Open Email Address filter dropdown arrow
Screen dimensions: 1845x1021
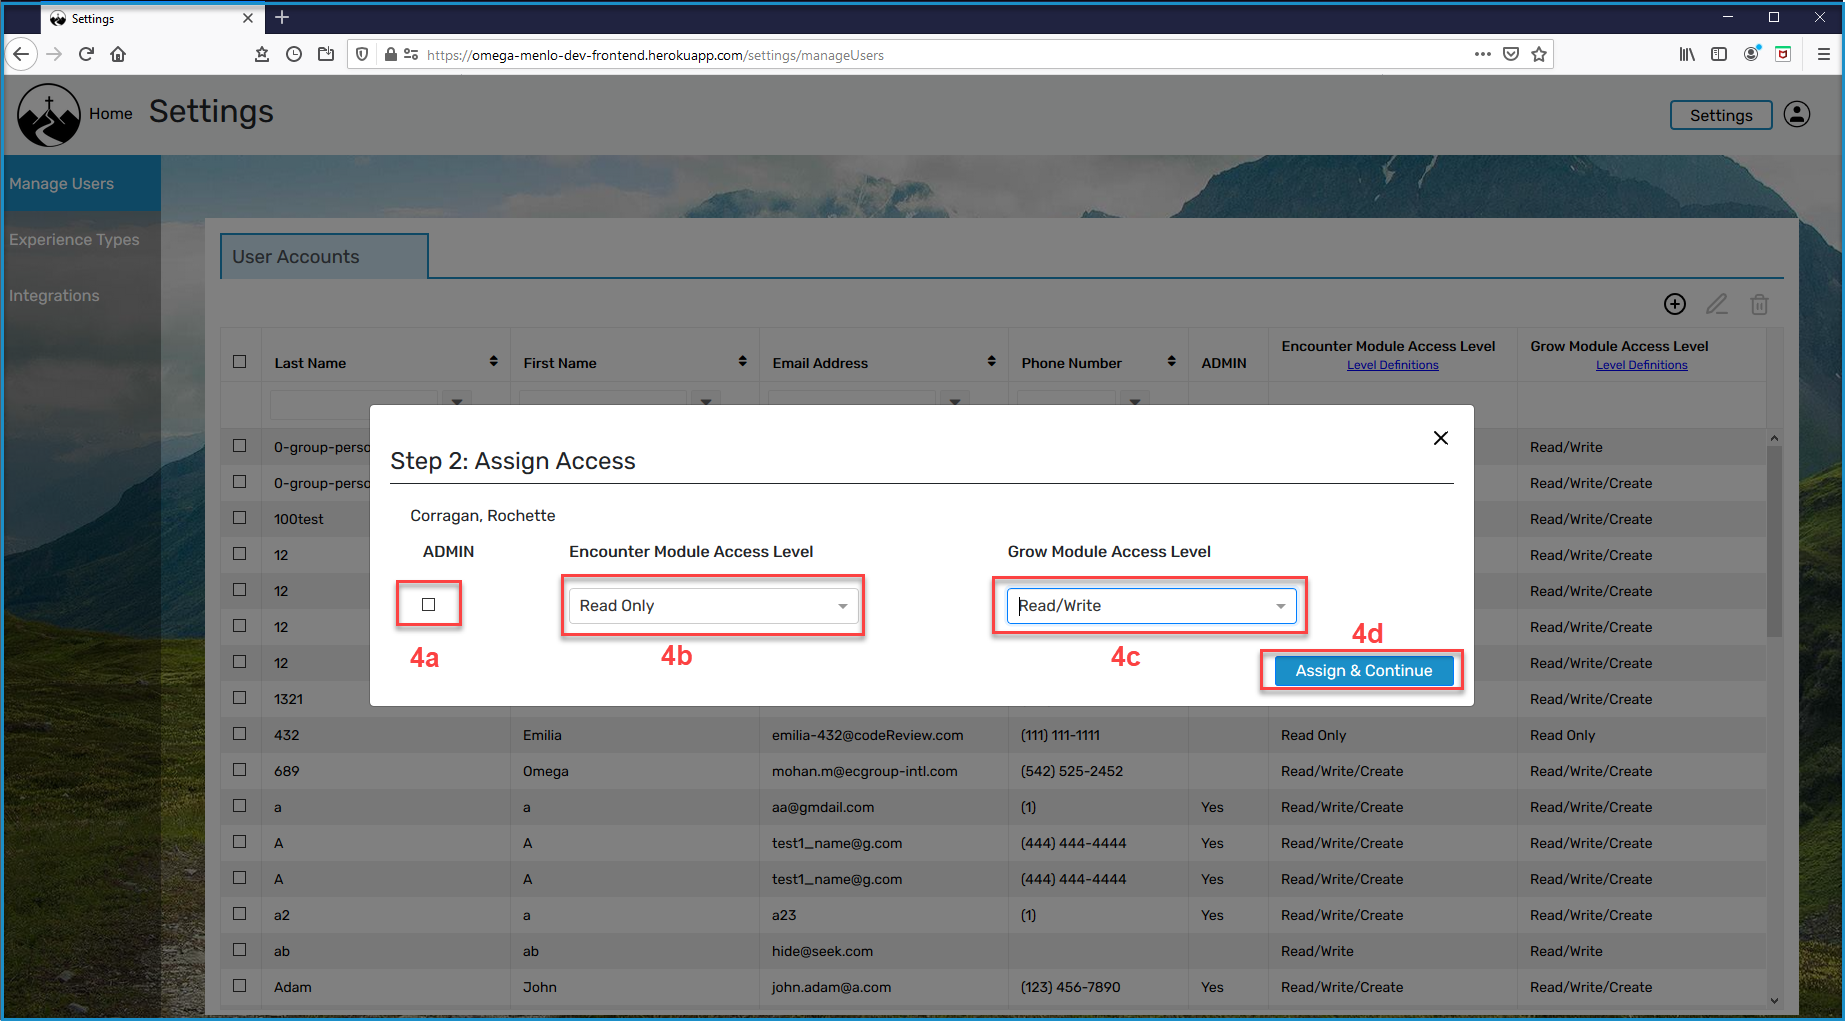955,399
